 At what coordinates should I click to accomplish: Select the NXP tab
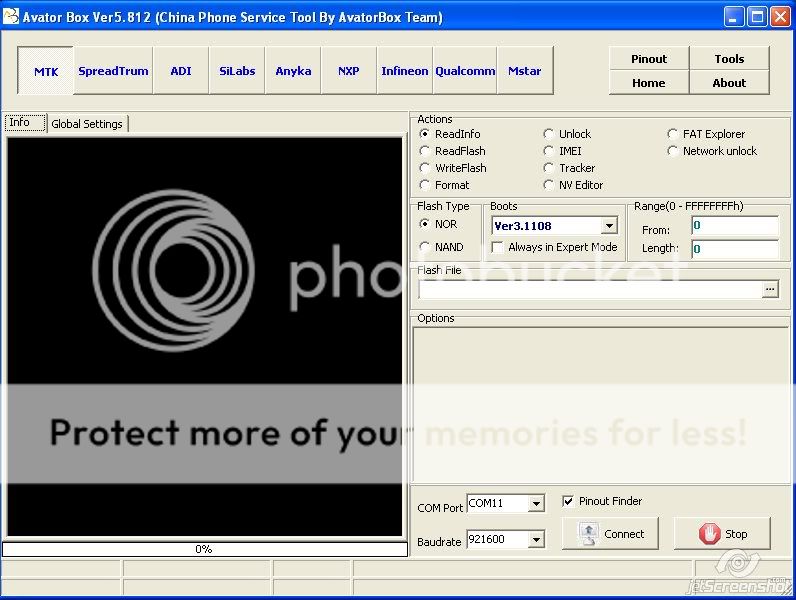349,71
